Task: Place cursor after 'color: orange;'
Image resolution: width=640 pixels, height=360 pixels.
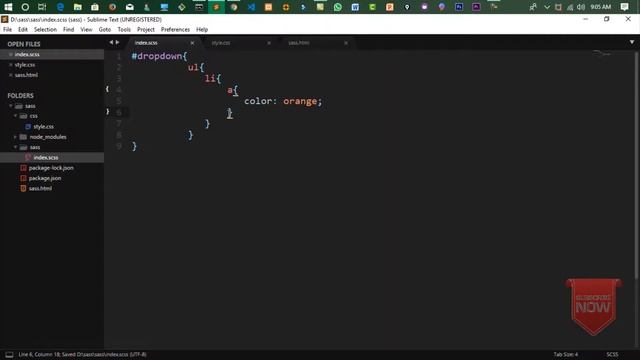Action: (323, 101)
